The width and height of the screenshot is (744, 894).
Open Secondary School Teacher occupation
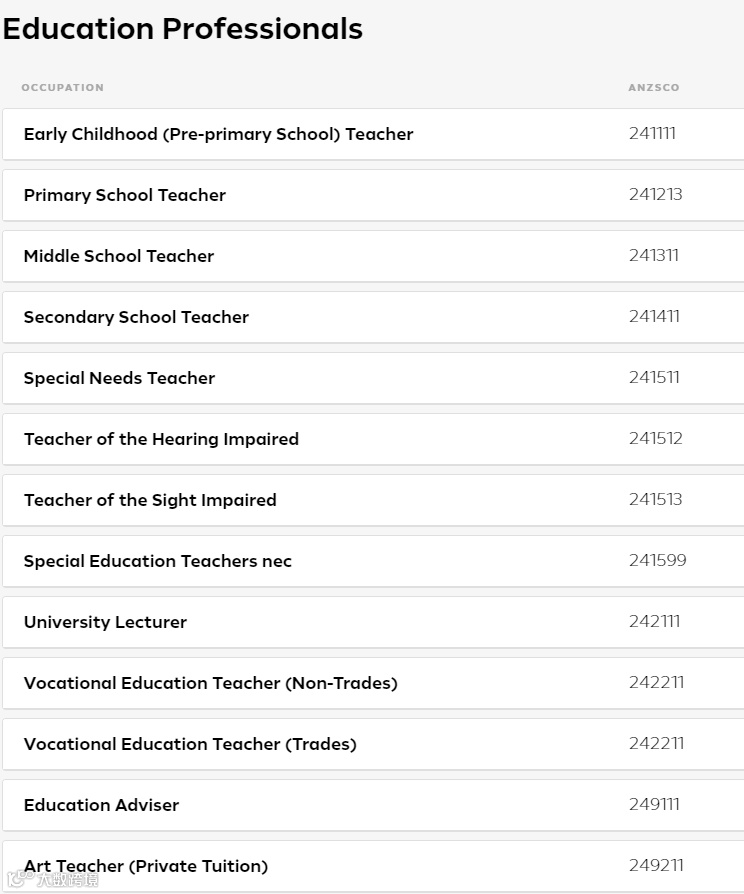point(136,317)
